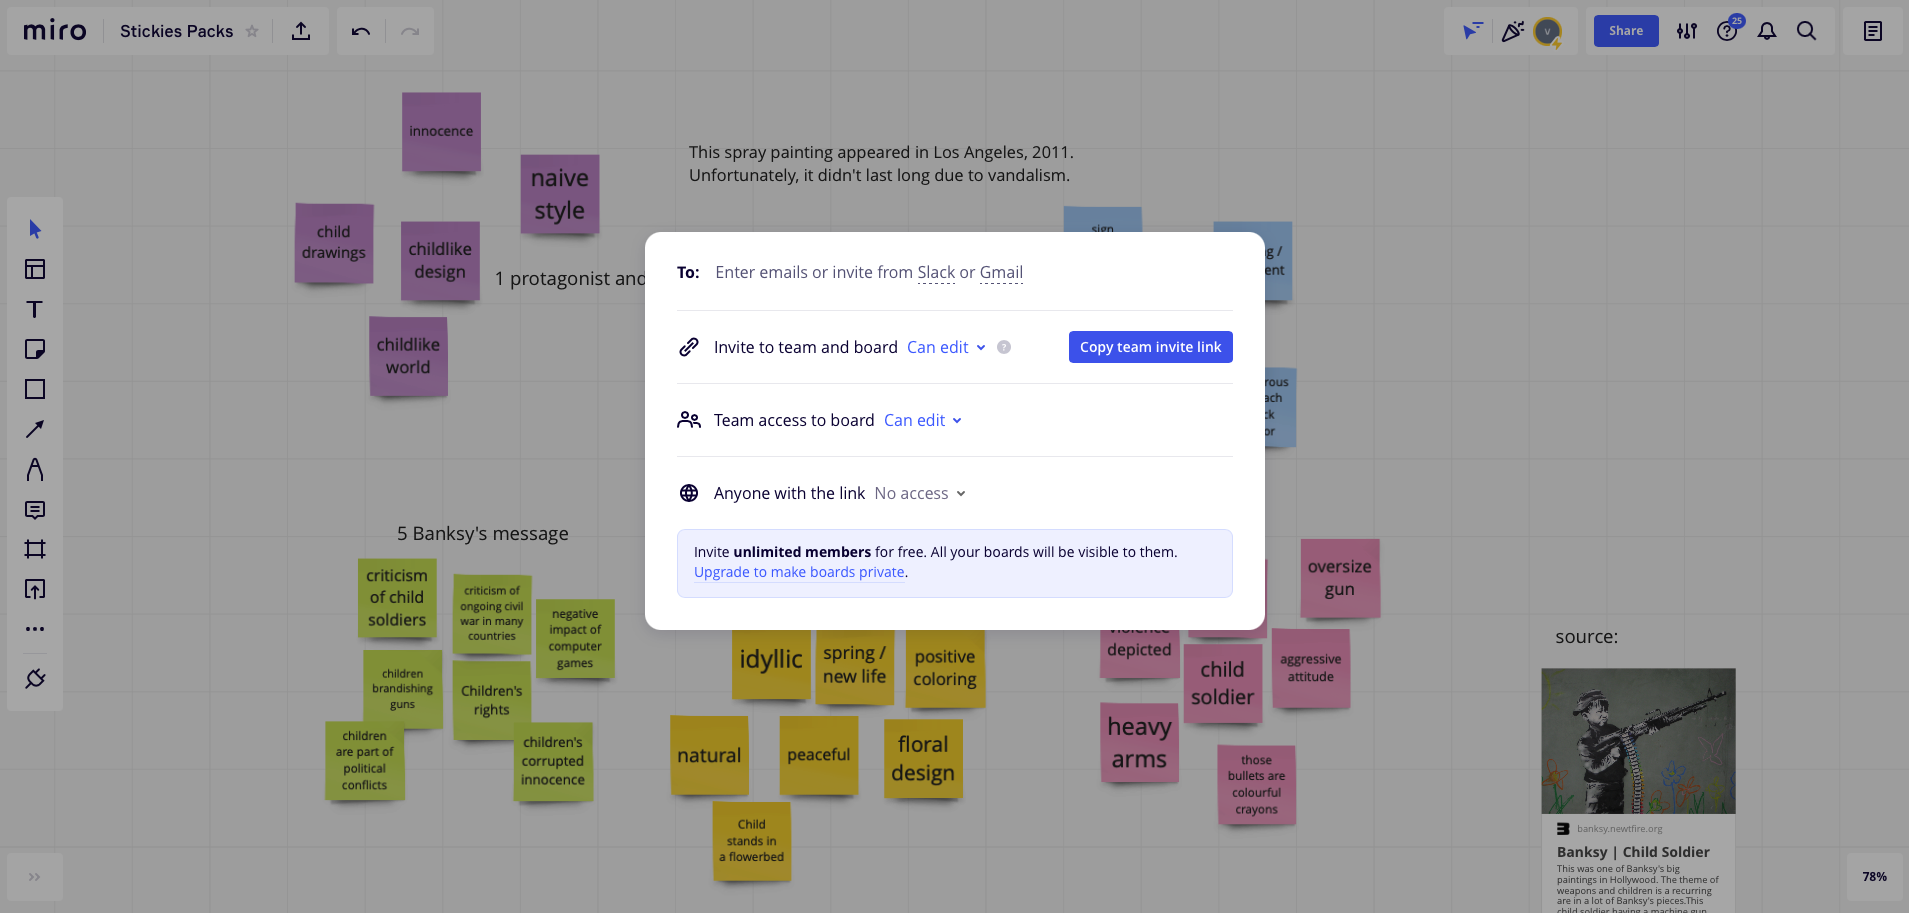Star the Stickies Packs board
This screenshot has height=913, width=1909.
253,31
